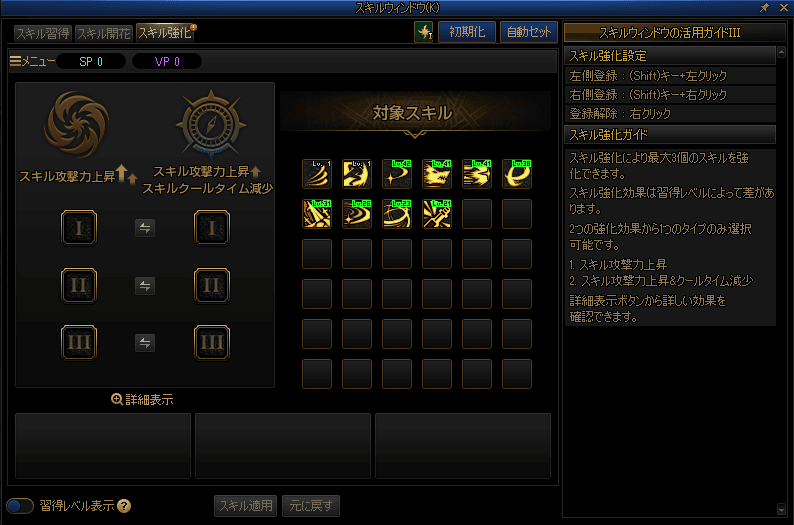Click the help question mark icon
This screenshot has height=525, width=794.
pyautogui.click(x=124, y=506)
